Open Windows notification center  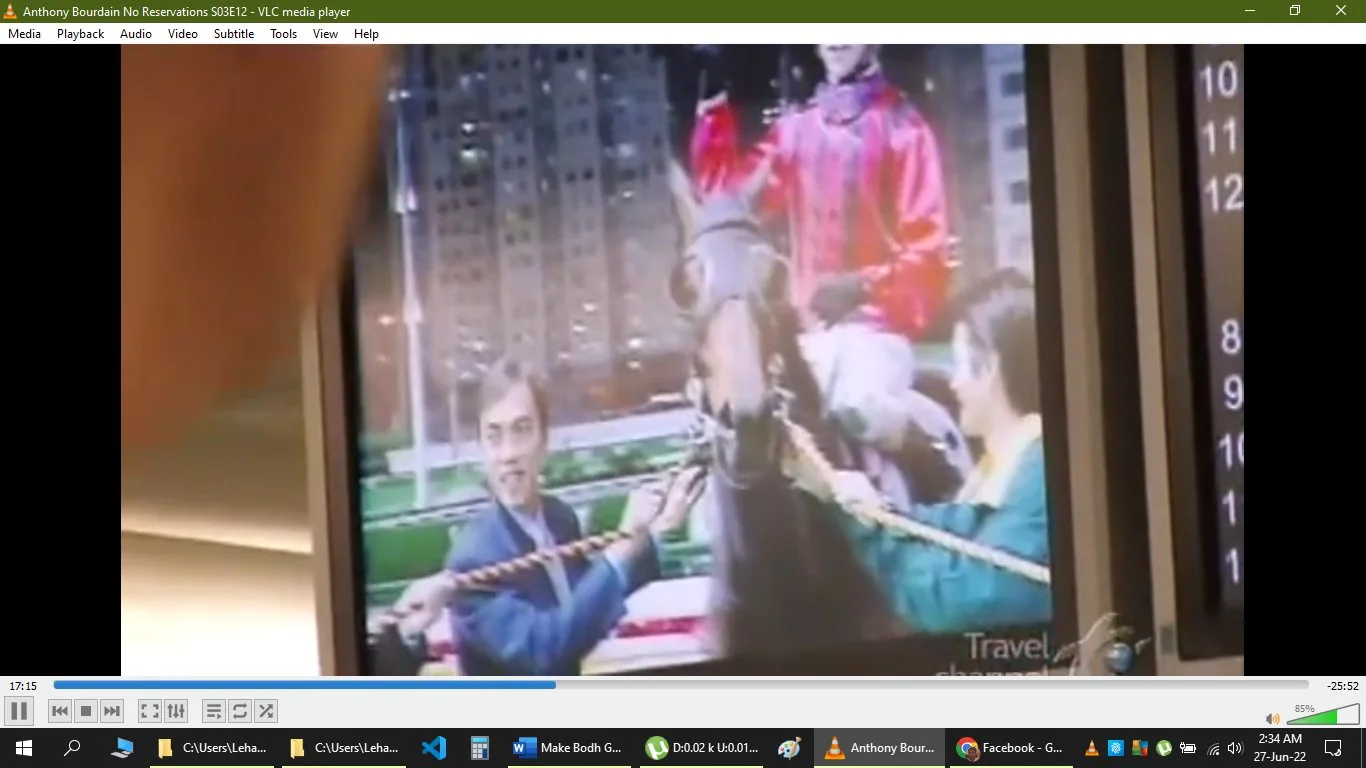1333,748
